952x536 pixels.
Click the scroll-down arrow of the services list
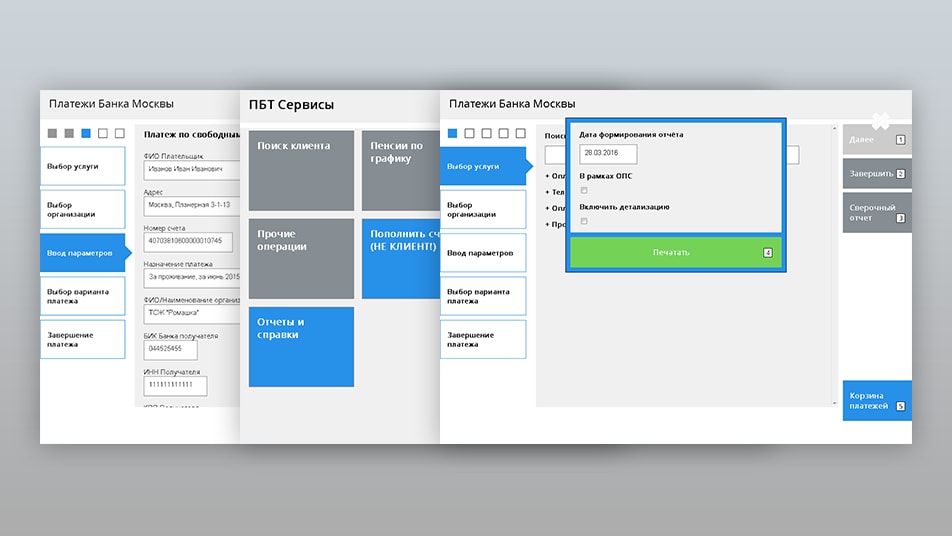[834, 403]
